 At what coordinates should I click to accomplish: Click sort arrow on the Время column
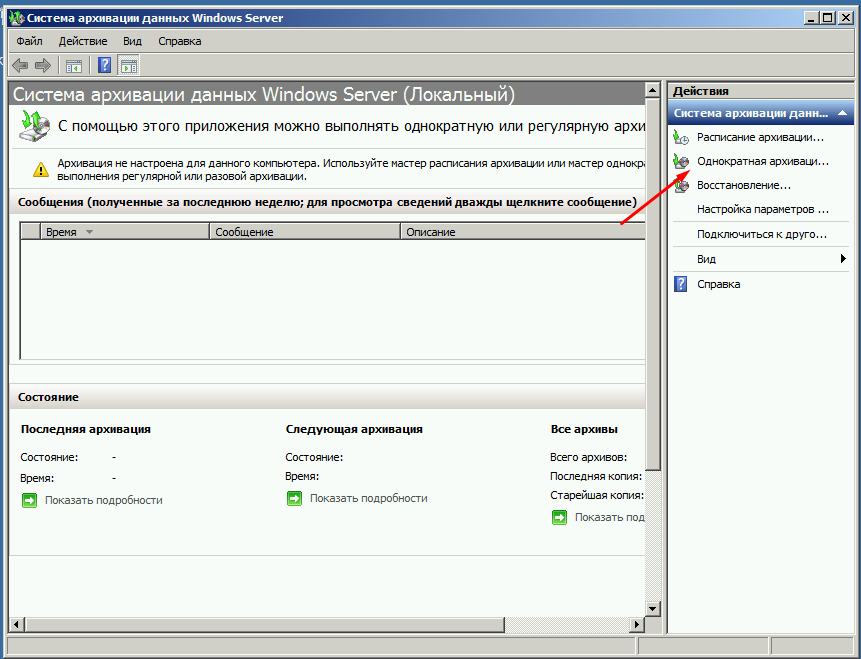tap(89, 232)
